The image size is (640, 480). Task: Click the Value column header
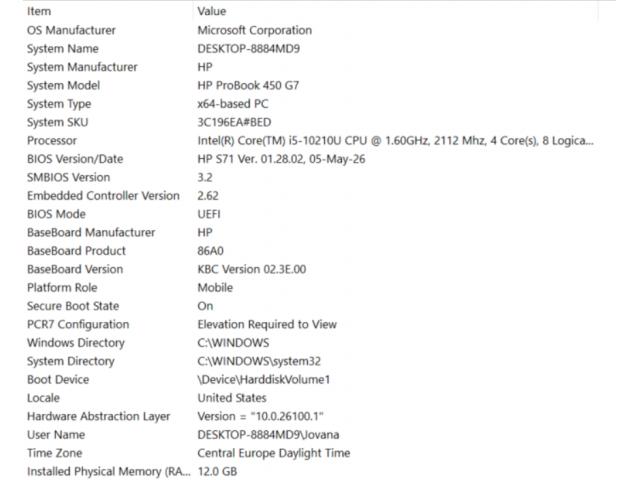[395, 11]
